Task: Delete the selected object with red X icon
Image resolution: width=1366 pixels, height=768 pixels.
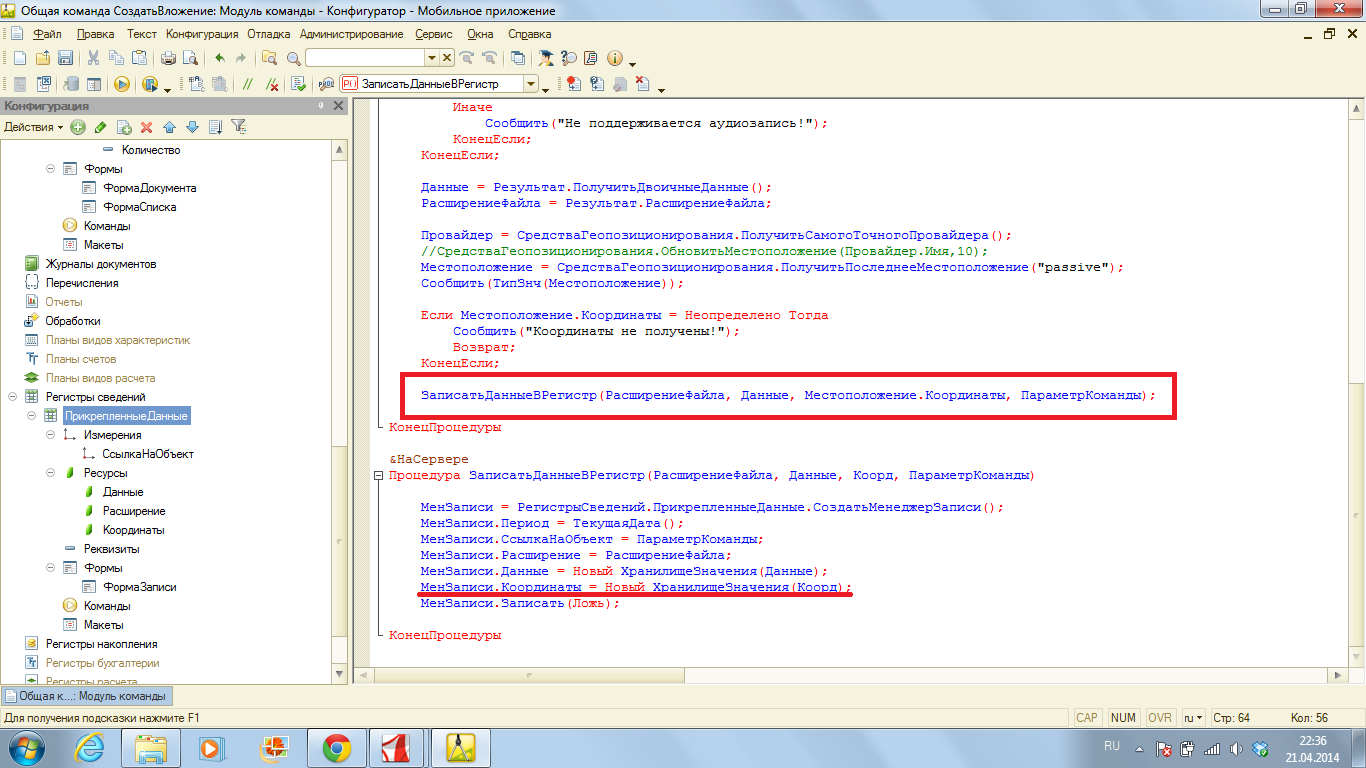Action: (146, 127)
